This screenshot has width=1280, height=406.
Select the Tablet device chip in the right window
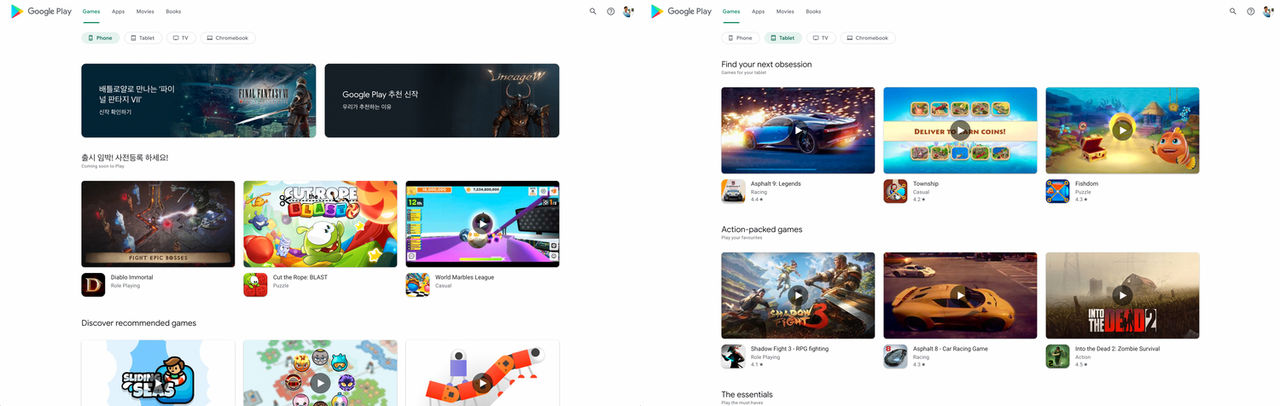tap(783, 38)
